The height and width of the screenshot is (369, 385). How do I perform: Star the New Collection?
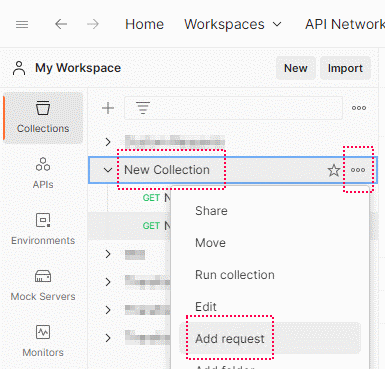click(x=334, y=170)
